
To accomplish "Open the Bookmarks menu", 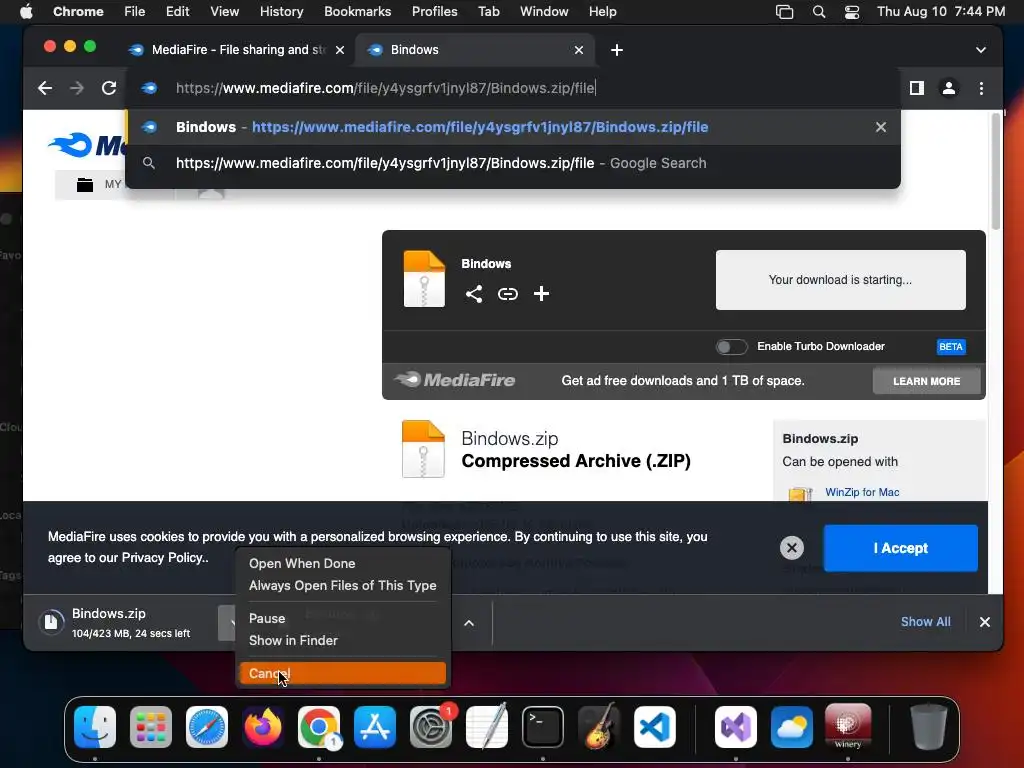I will coord(358,12).
